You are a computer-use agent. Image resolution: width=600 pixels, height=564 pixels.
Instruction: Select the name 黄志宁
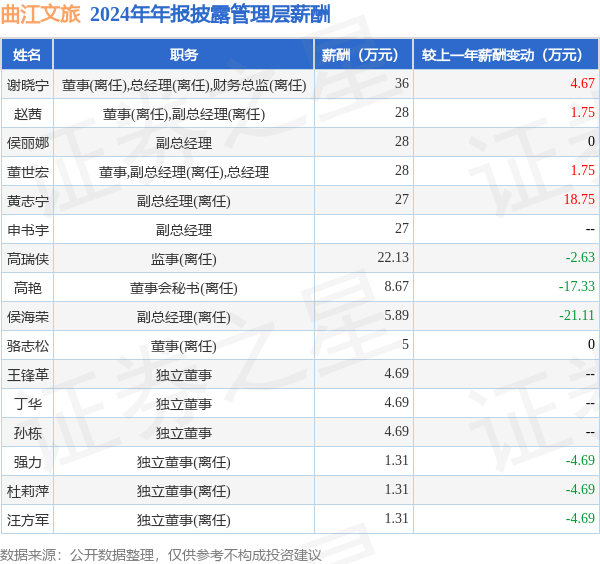coord(28,201)
